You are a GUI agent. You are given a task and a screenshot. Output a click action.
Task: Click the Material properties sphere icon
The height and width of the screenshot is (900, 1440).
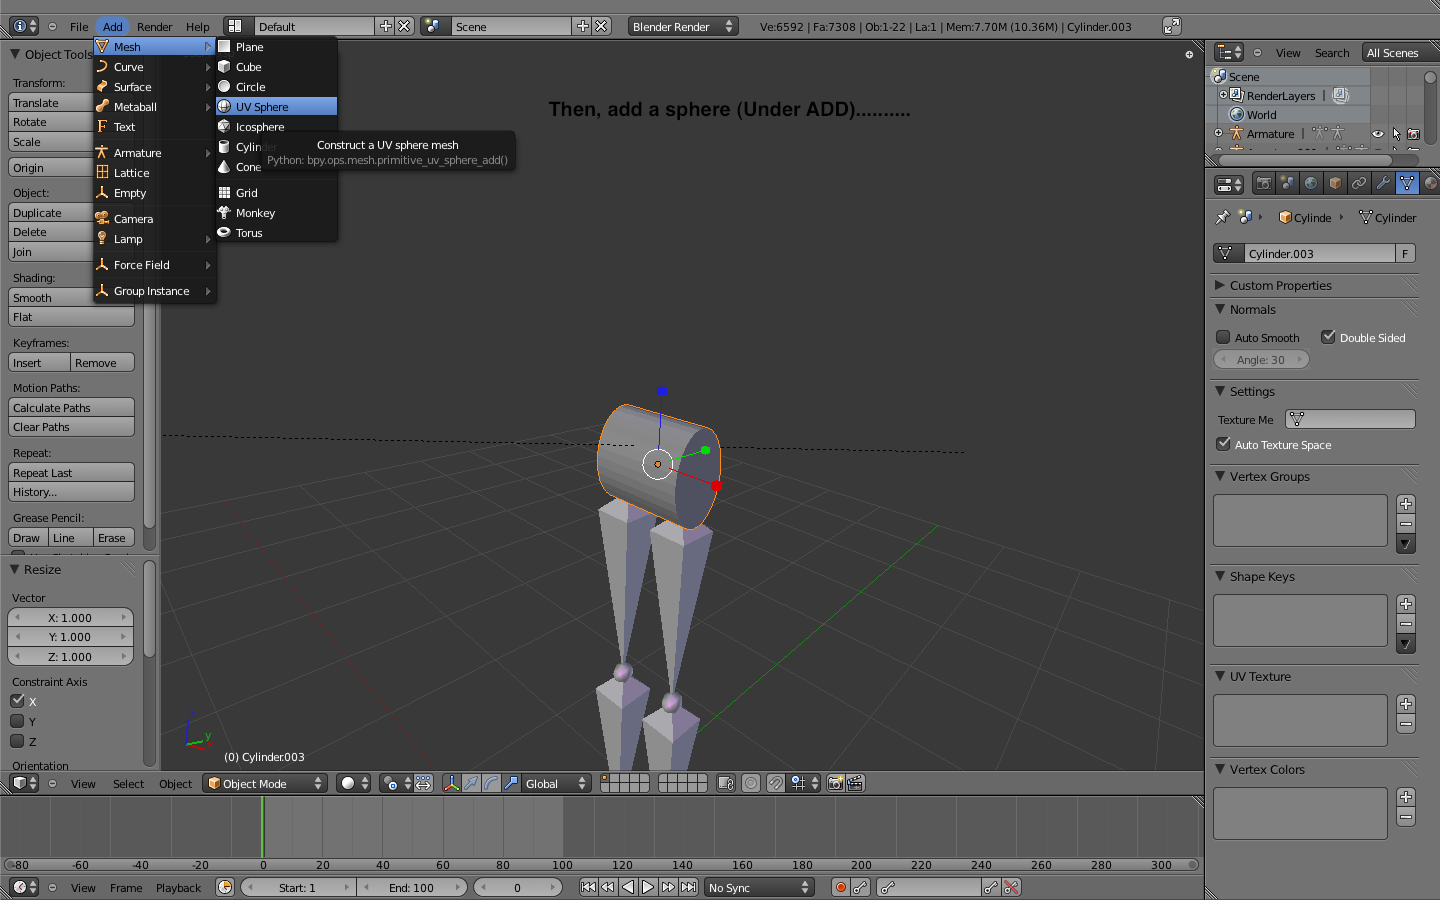[1433, 185]
